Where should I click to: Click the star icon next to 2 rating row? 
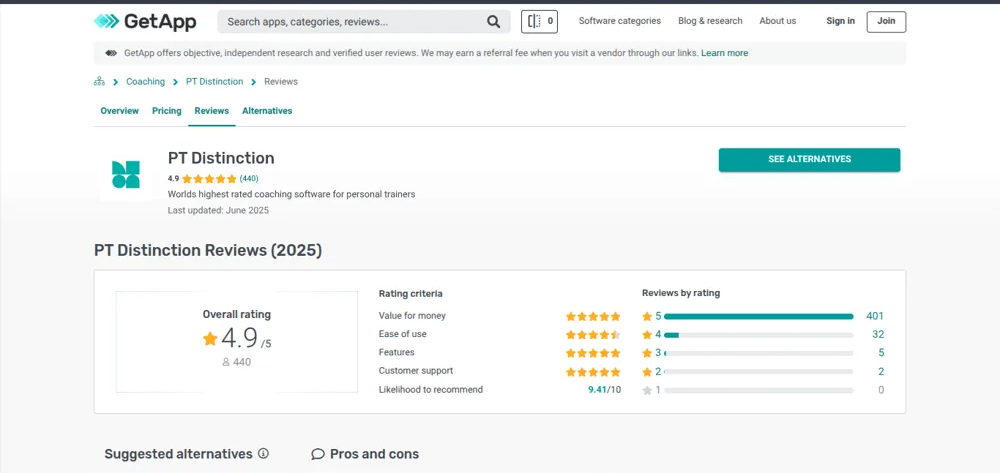pyautogui.click(x=647, y=372)
